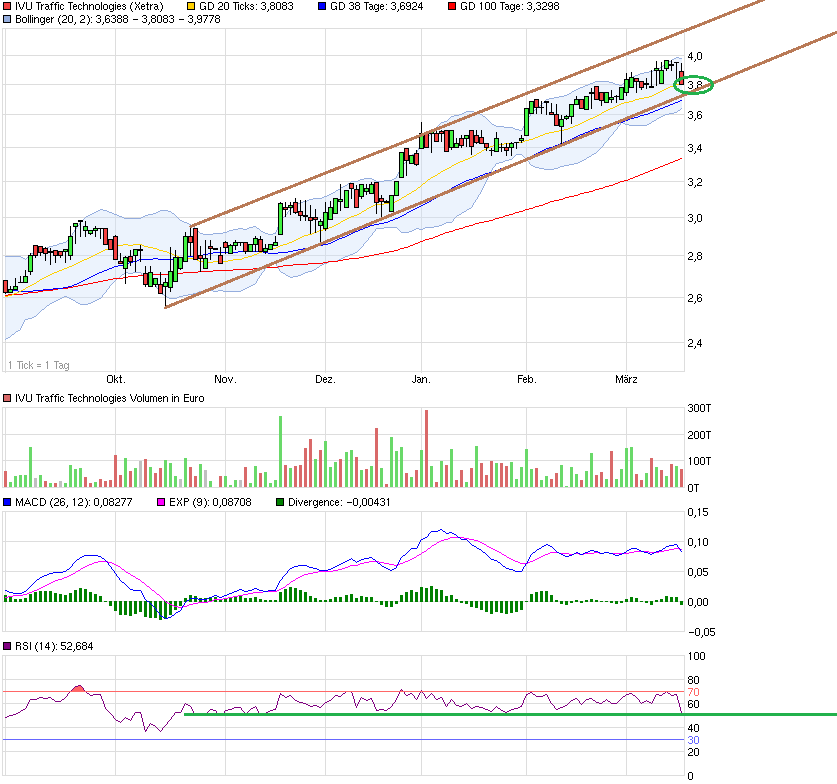Click the purple RSI (14) legend swatch
The image size is (837, 784).
(7, 646)
